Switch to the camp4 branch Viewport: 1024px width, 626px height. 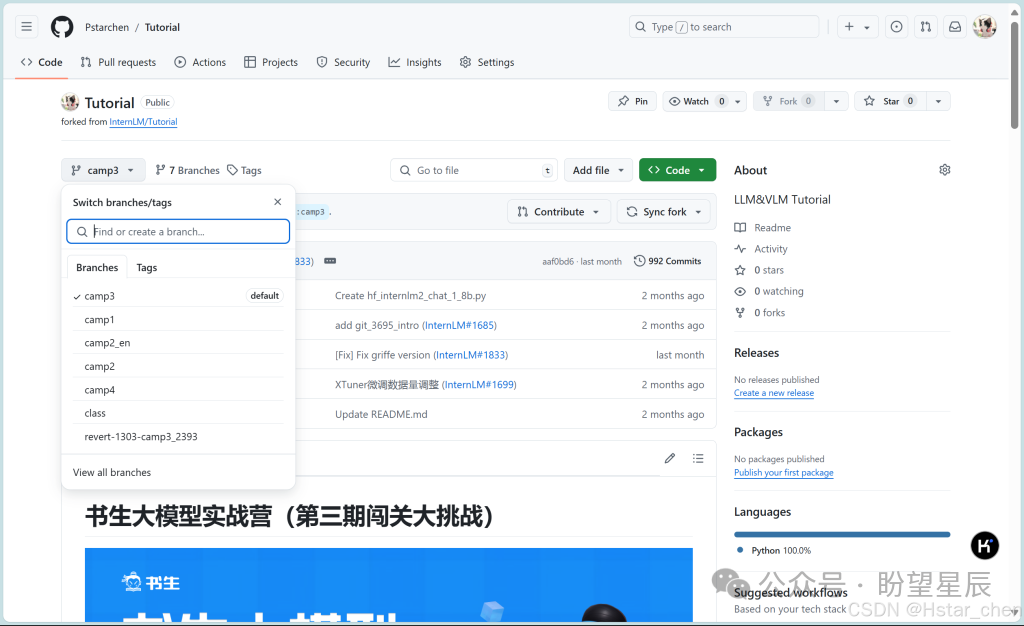(178, 390)
